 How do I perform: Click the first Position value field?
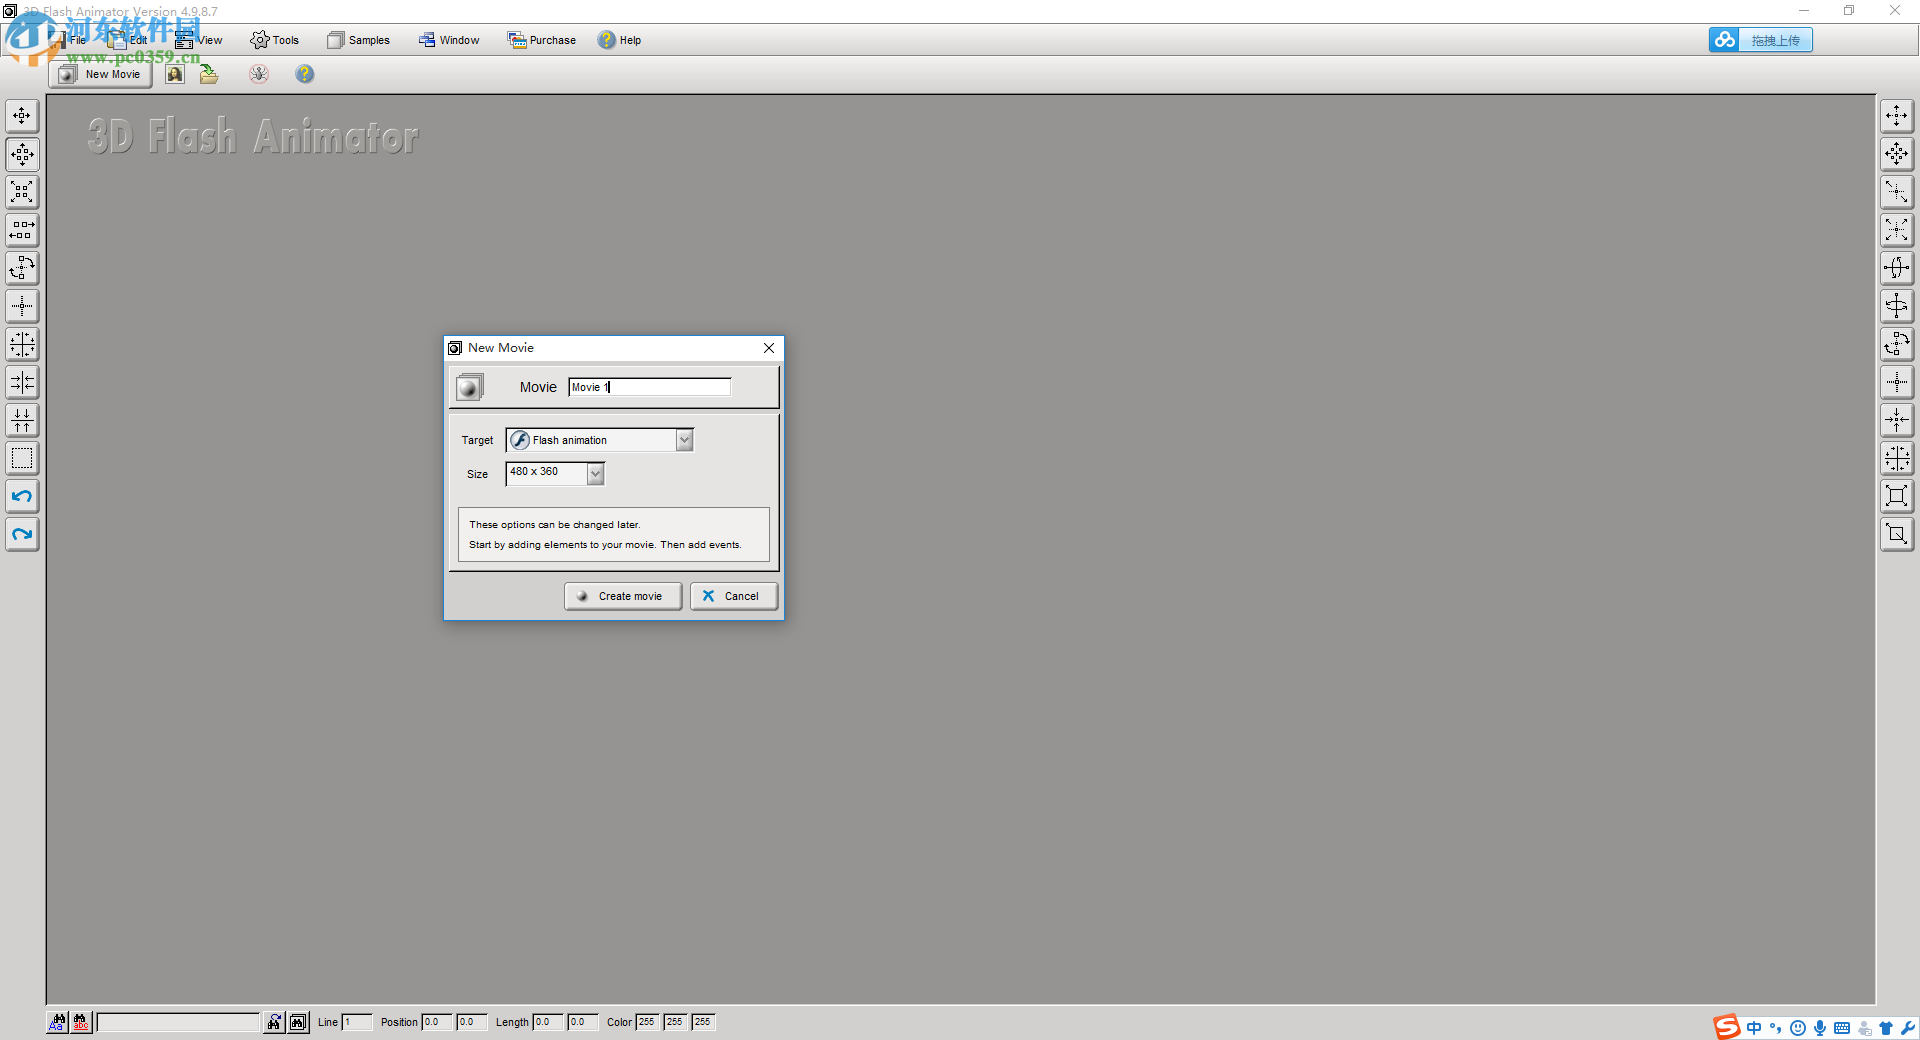coord(437,1022)
